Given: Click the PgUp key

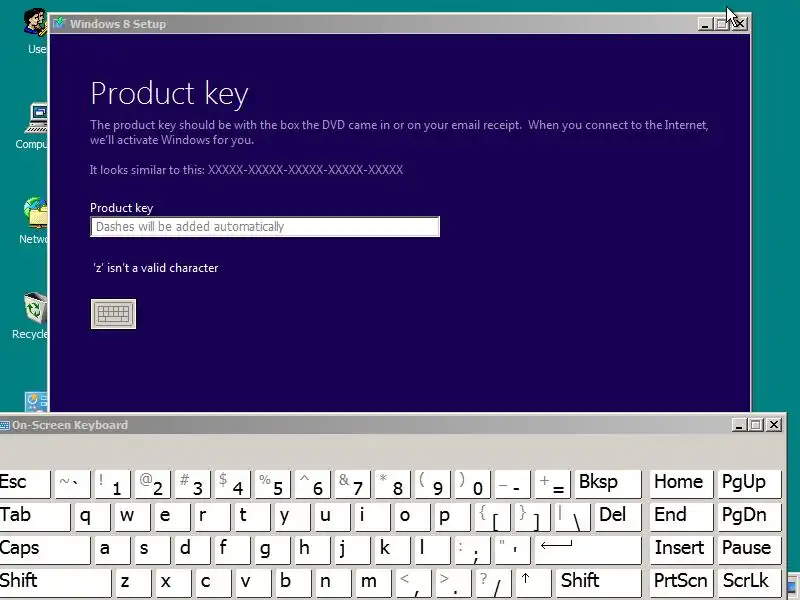Looking at the screenshot, I should pyautogui.click(x=749, y=483).
